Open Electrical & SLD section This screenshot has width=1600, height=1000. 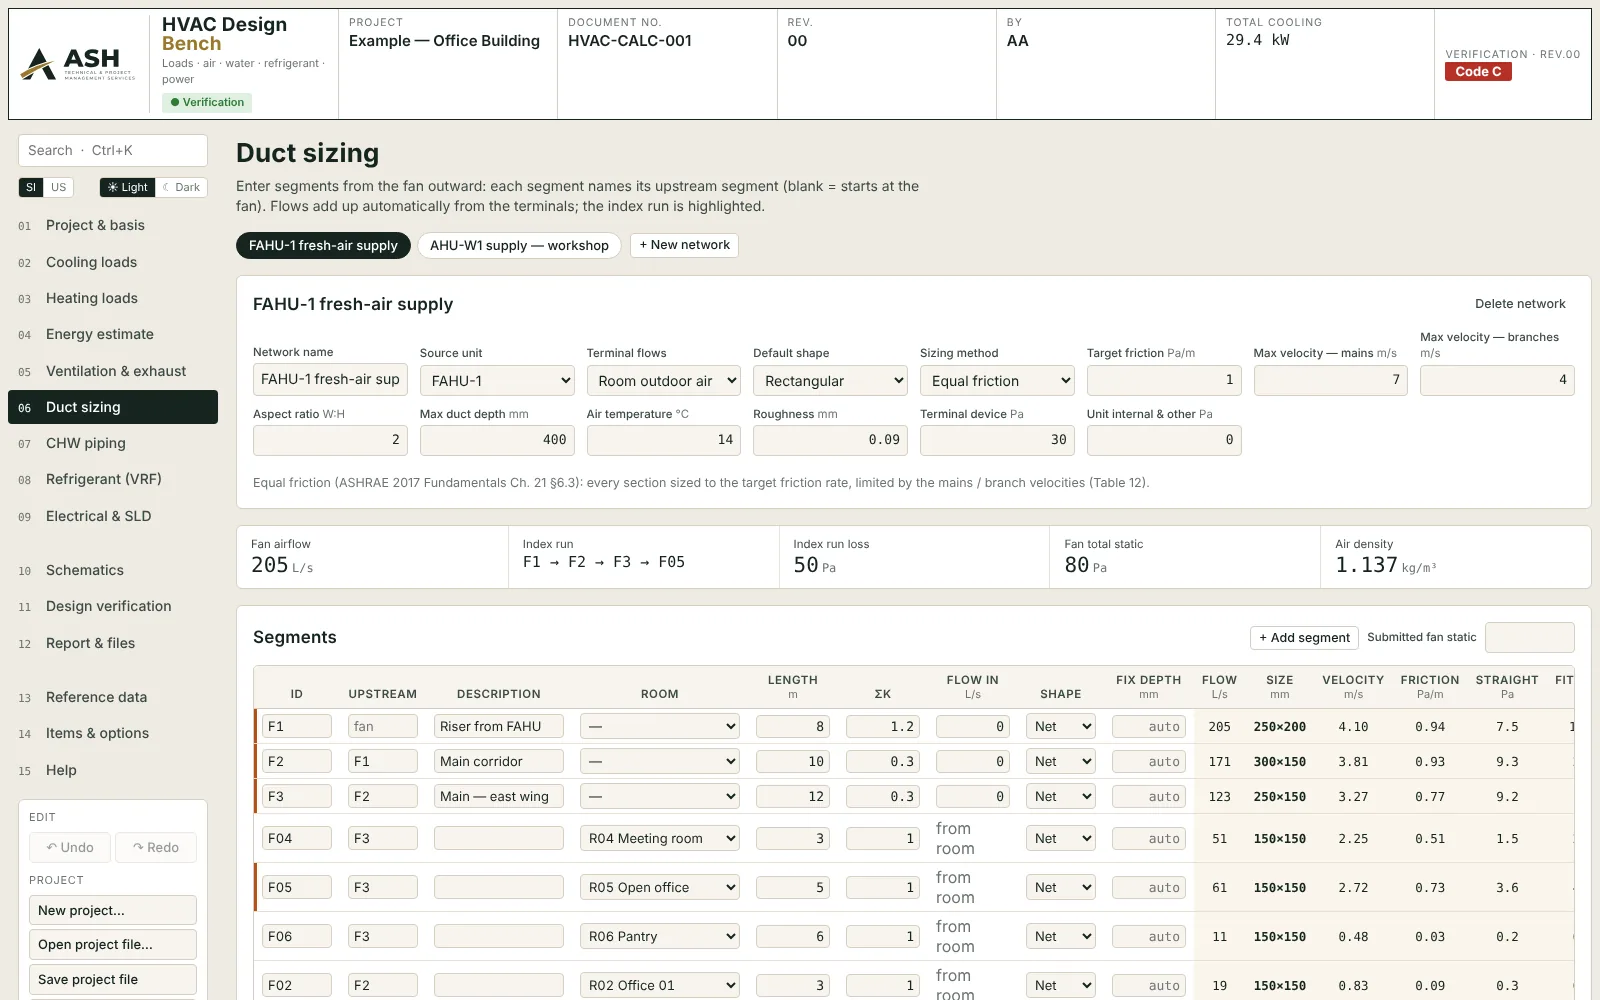(x=113, y=516)
